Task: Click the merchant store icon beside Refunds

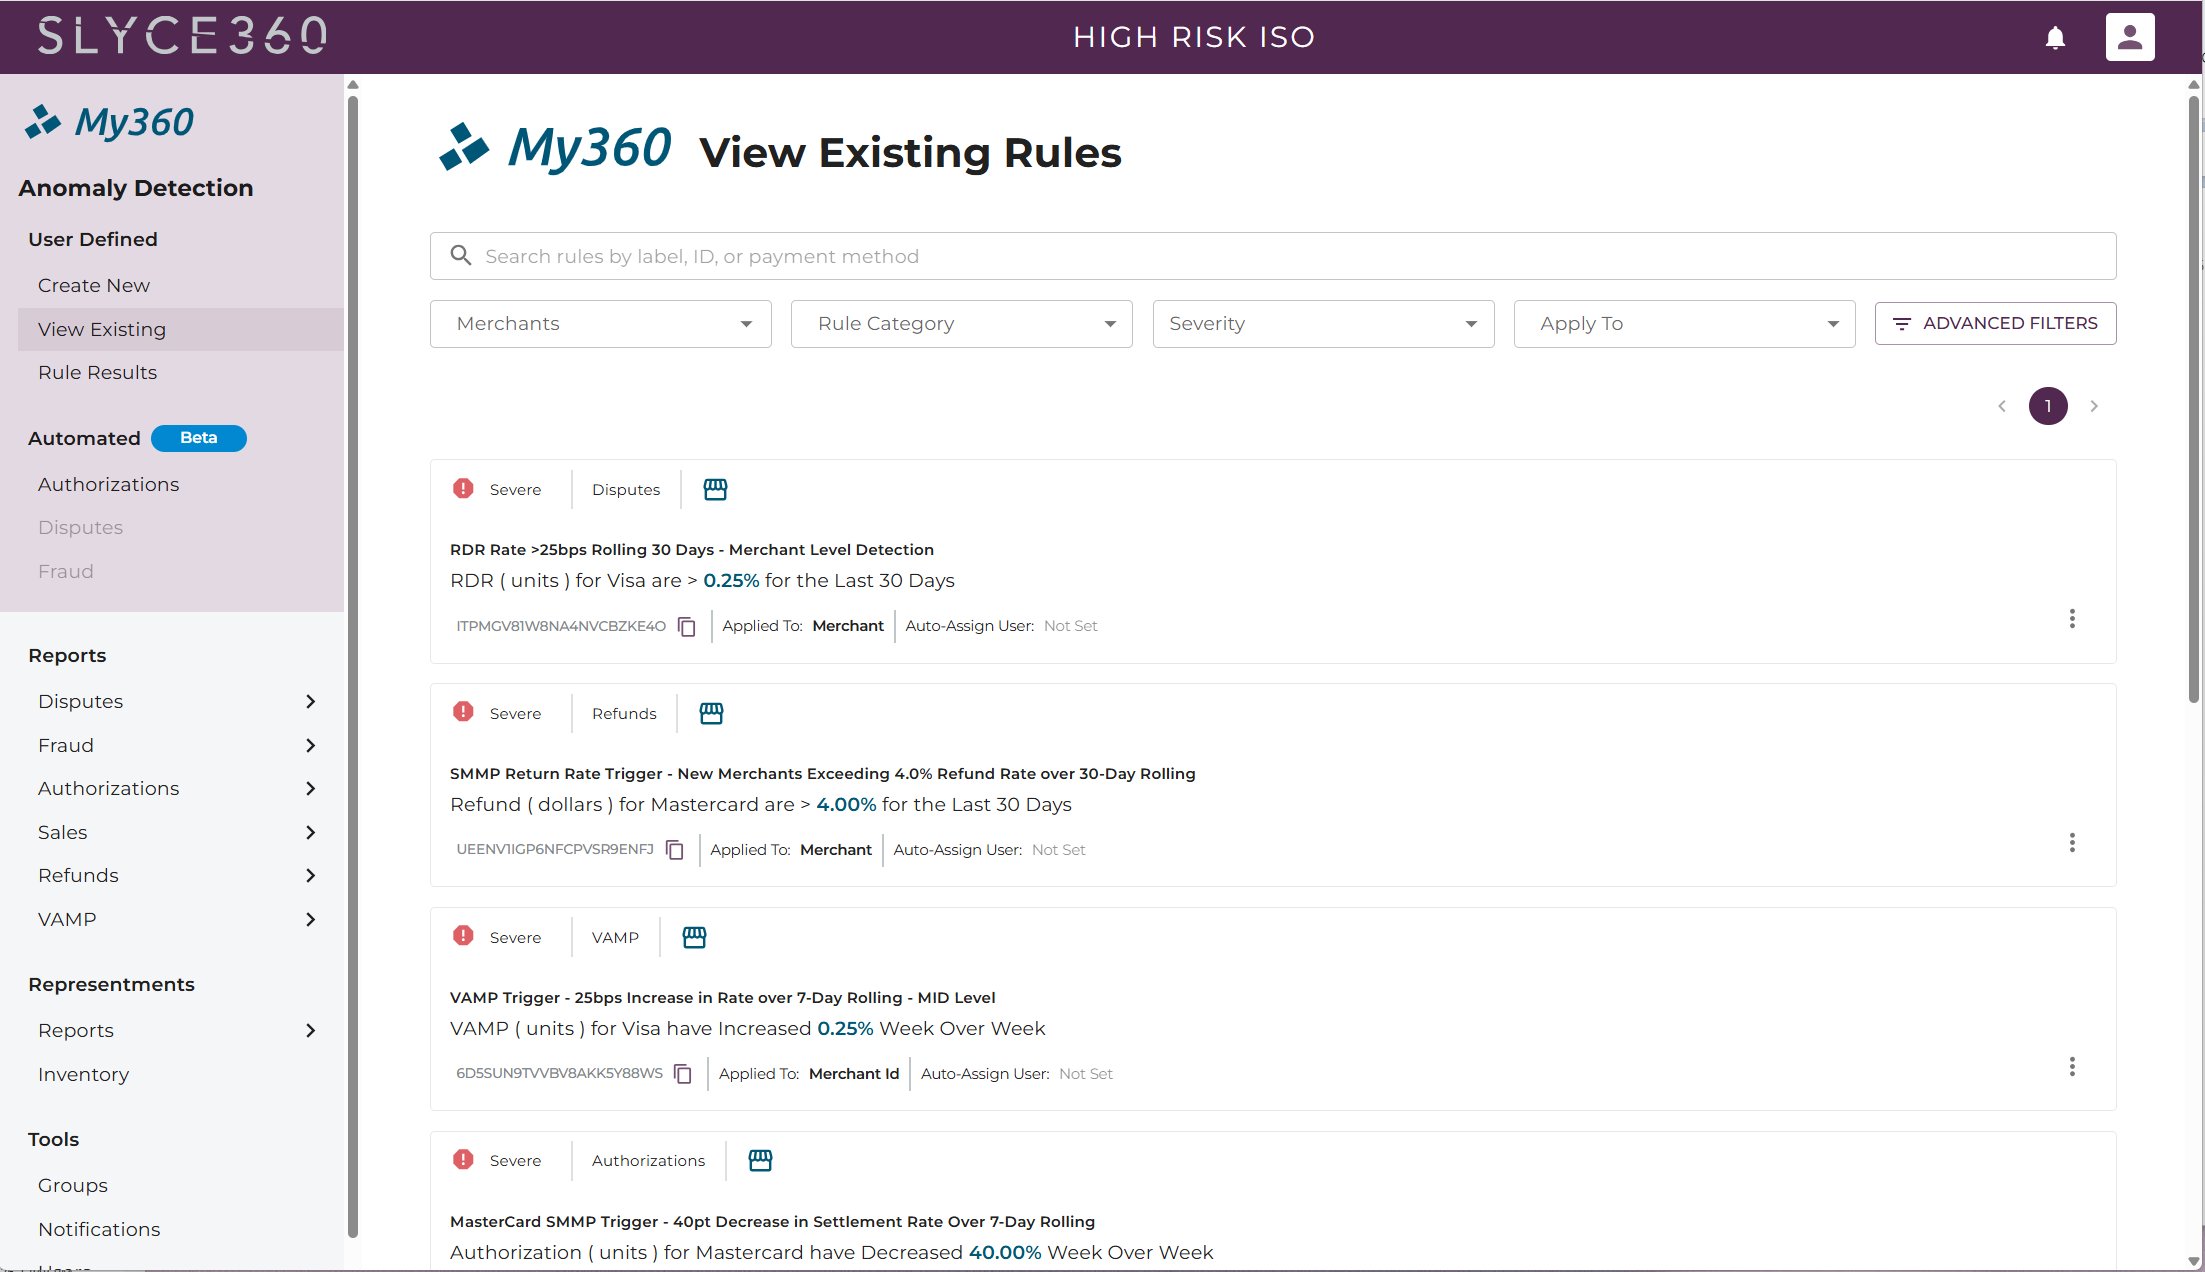Action: 711,713
